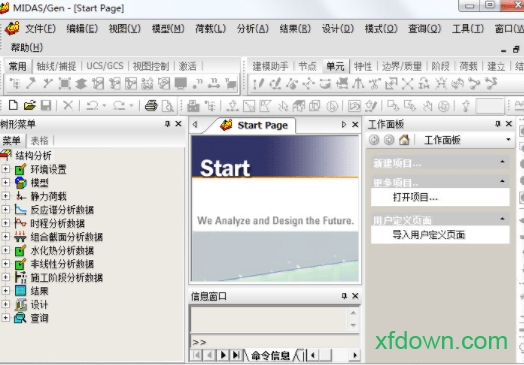The height and width of the screenshot is (365, 524).
Task: Click the 结果 tree icon
Action: 20,291
